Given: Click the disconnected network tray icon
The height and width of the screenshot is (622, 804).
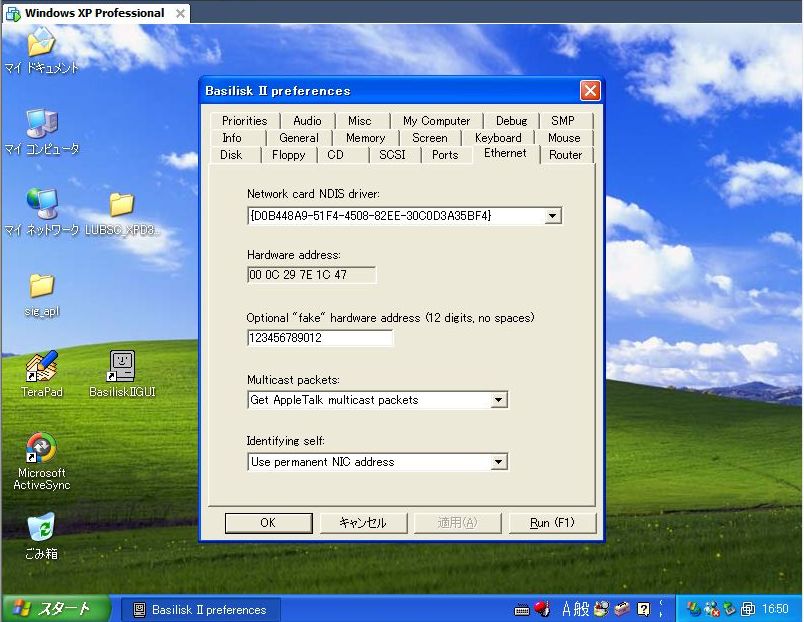Looking at the screenshot, I should [x=712, y=609].
